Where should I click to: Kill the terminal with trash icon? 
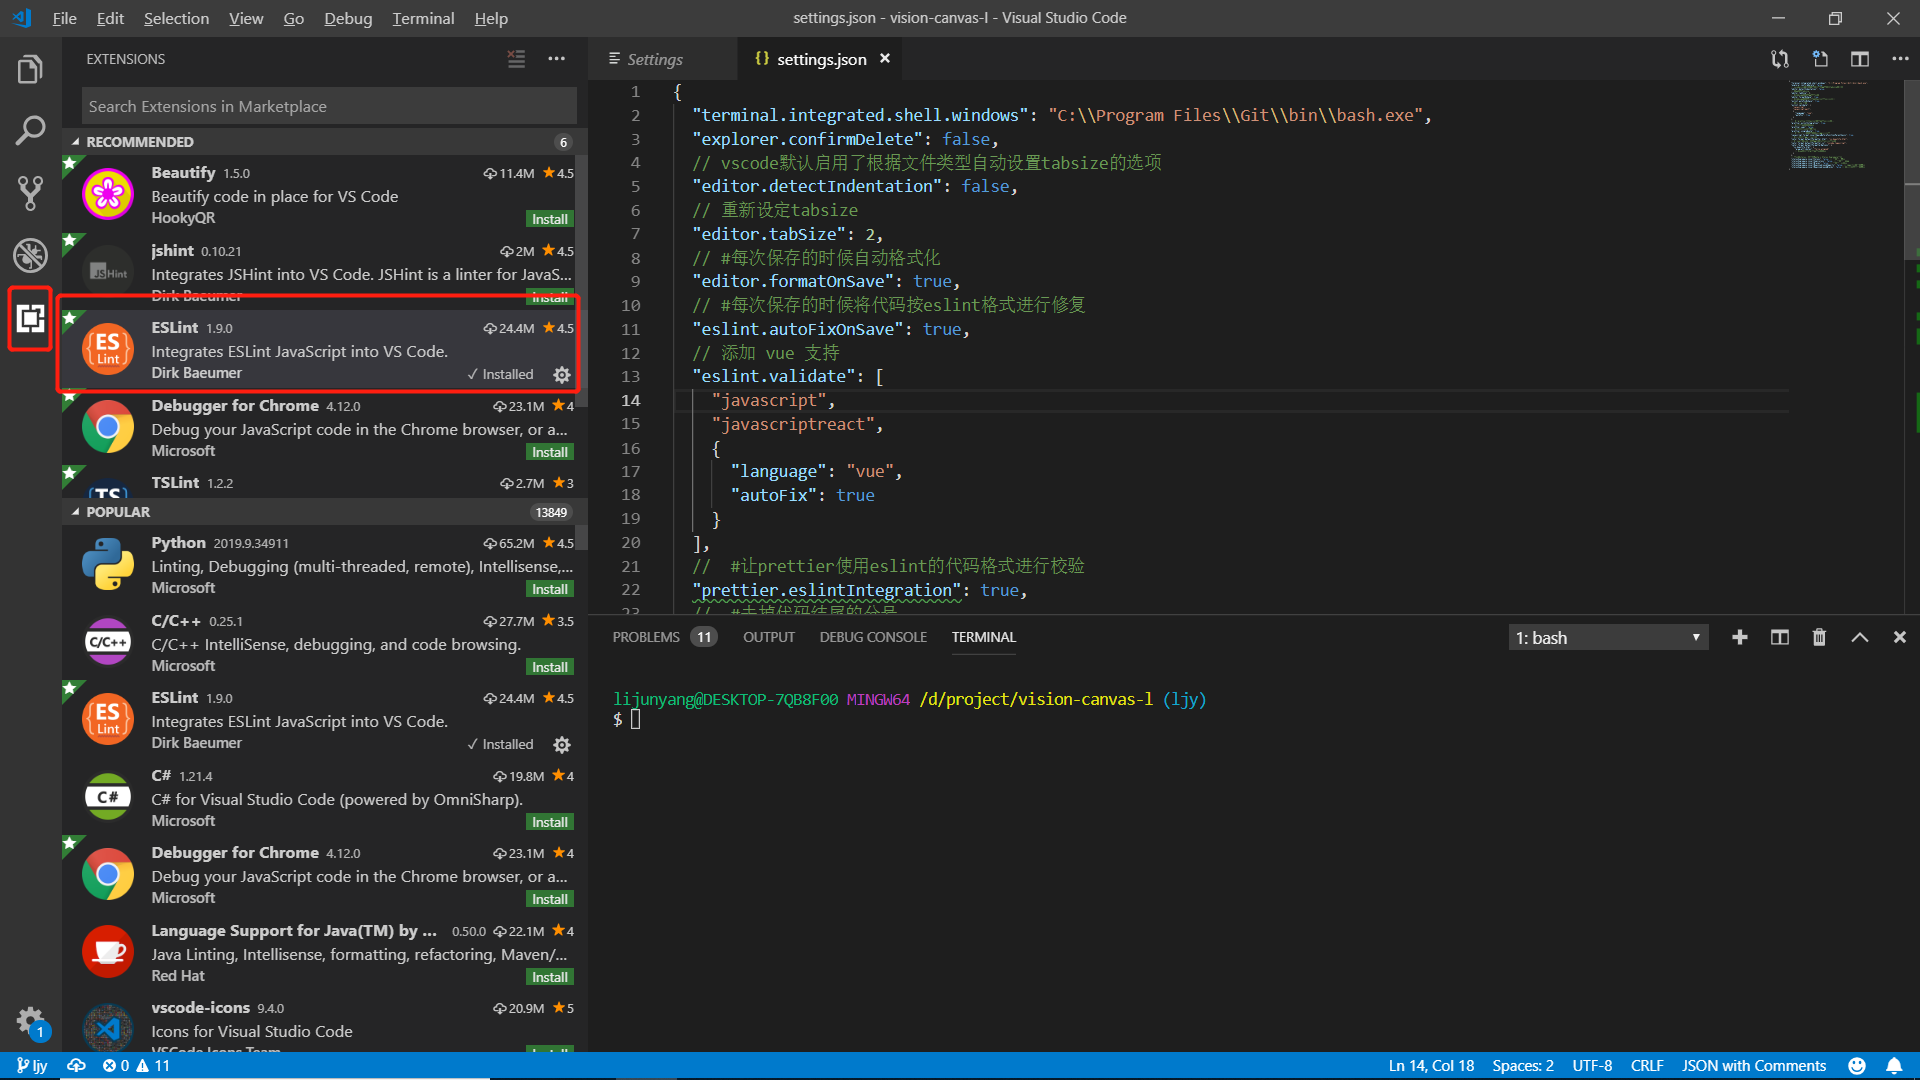(x=1819, y=638)
